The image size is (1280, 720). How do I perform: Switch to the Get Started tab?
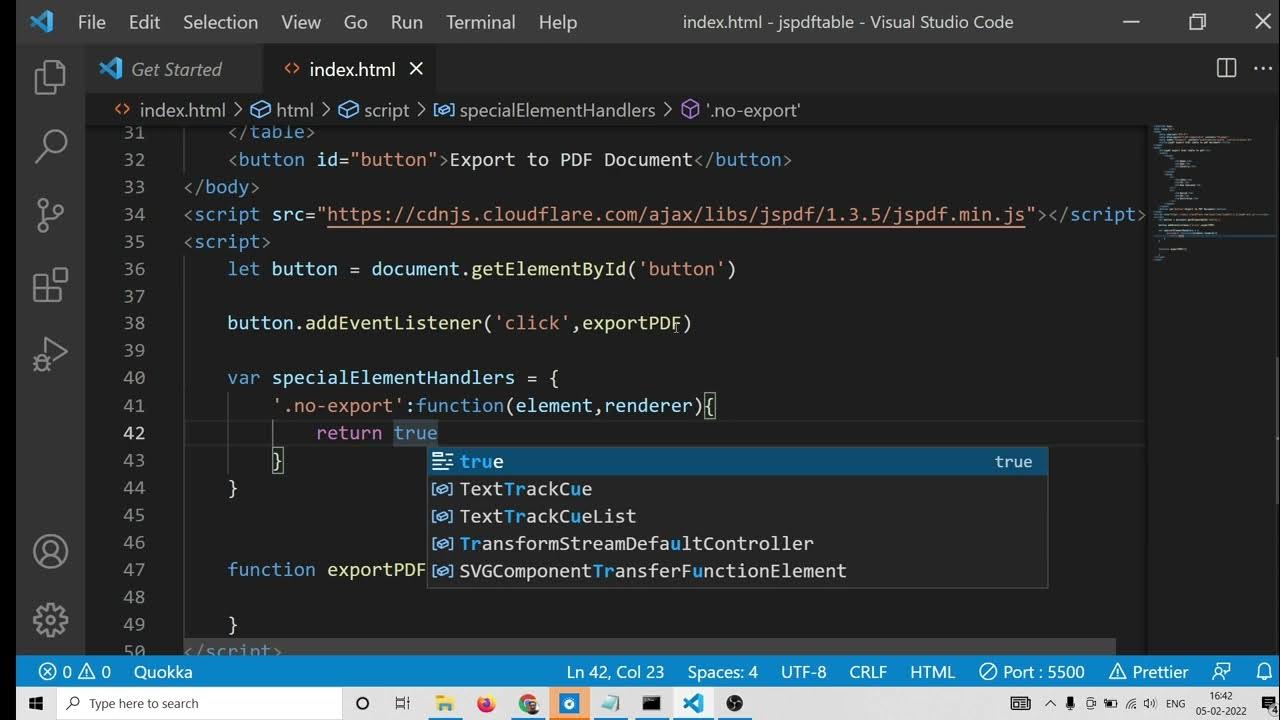click(x=176, y=69)
